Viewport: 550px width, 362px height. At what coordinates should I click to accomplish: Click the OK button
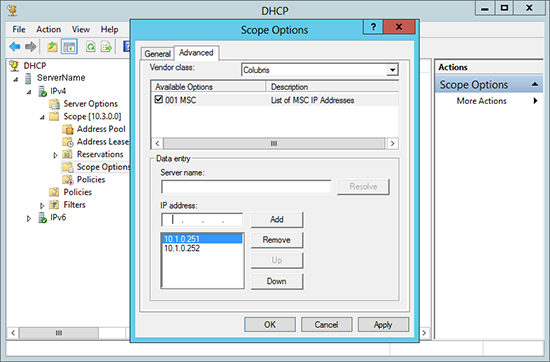coord(270,324)
